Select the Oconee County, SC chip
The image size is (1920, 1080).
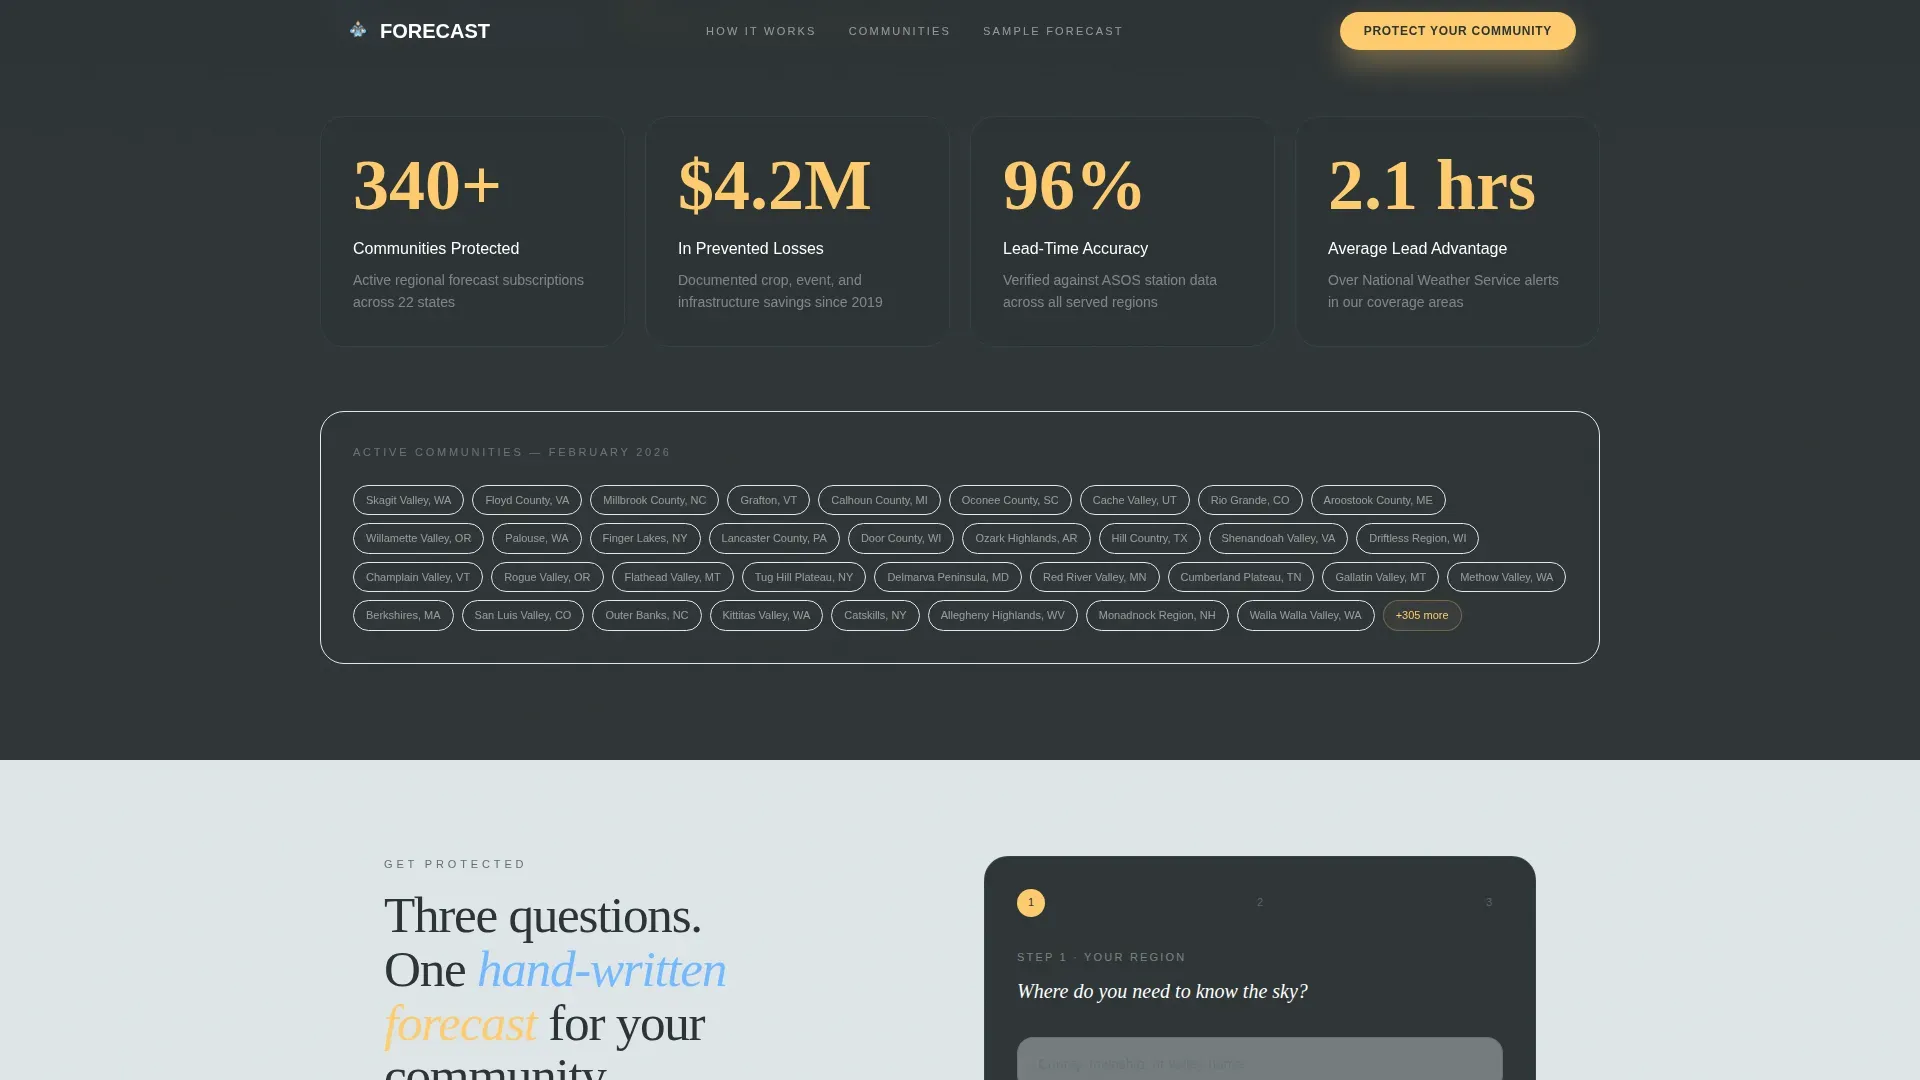(x=1010, y=500)
